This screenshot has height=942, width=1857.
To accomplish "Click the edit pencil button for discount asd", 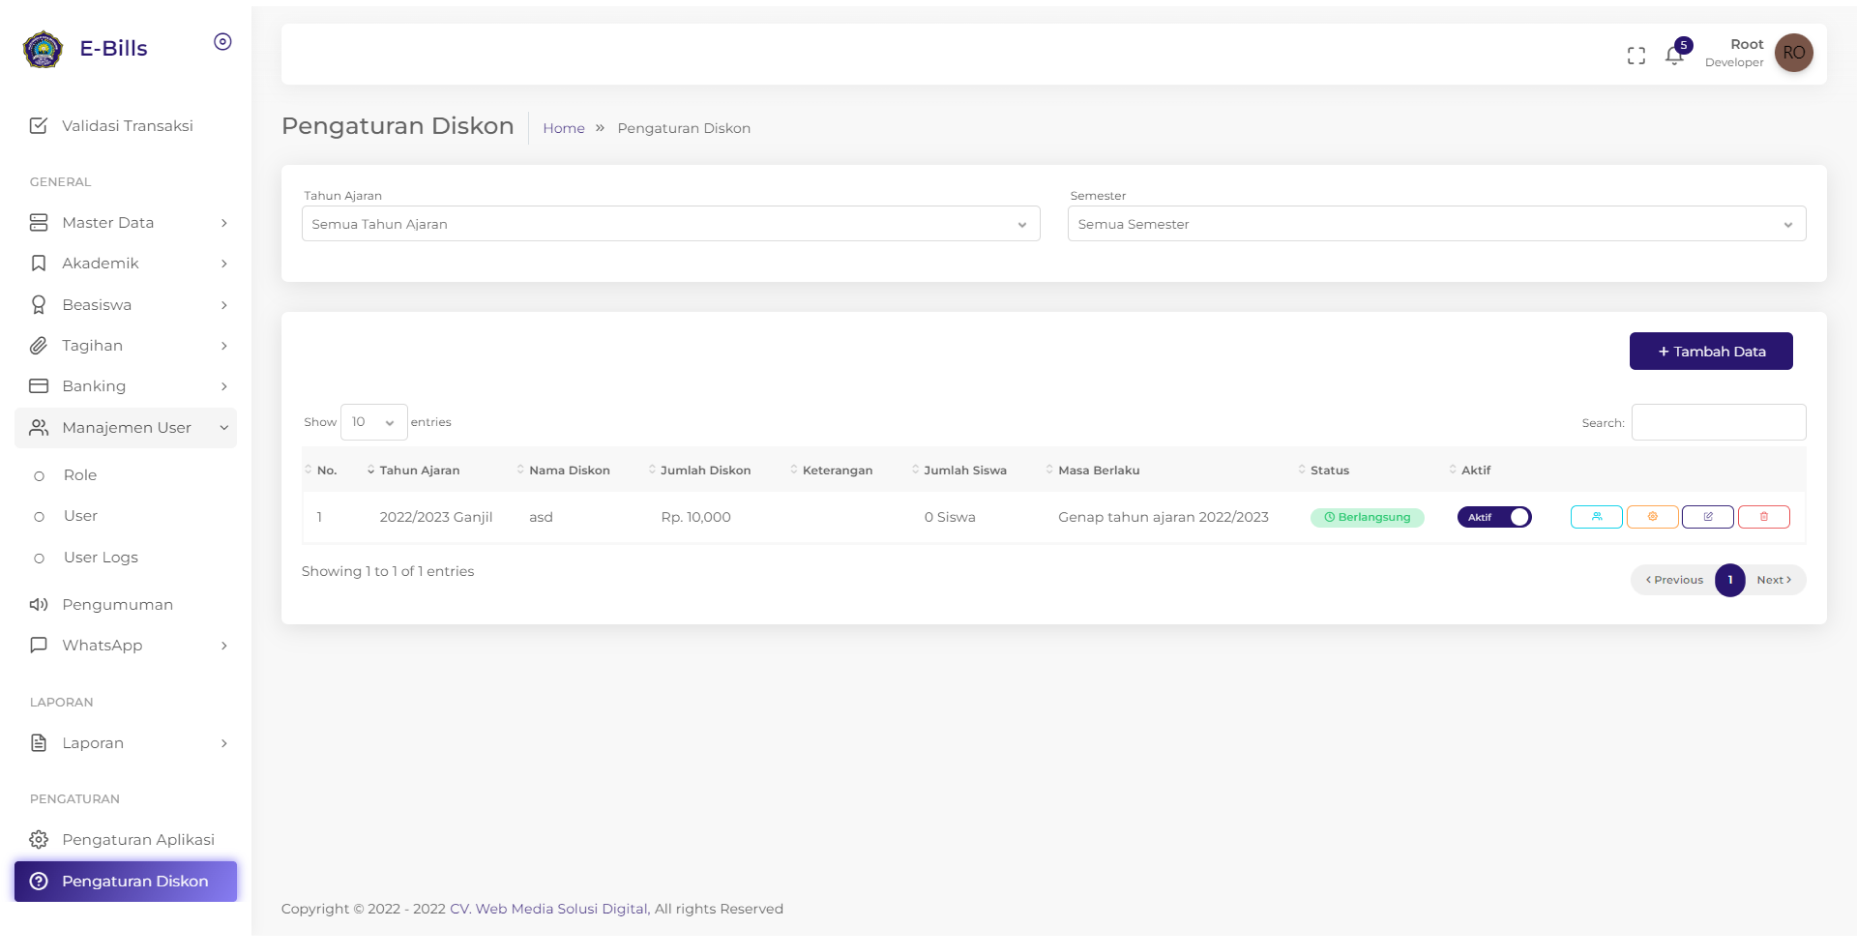I will pos(1707,517).
